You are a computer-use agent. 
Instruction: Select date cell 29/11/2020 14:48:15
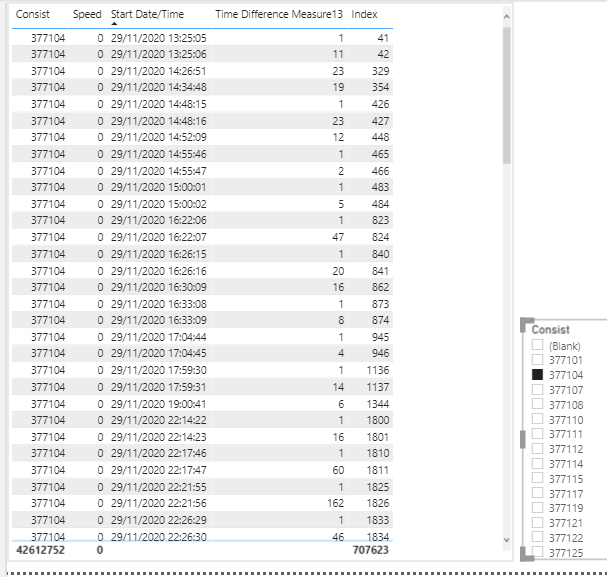click(159, 104)
